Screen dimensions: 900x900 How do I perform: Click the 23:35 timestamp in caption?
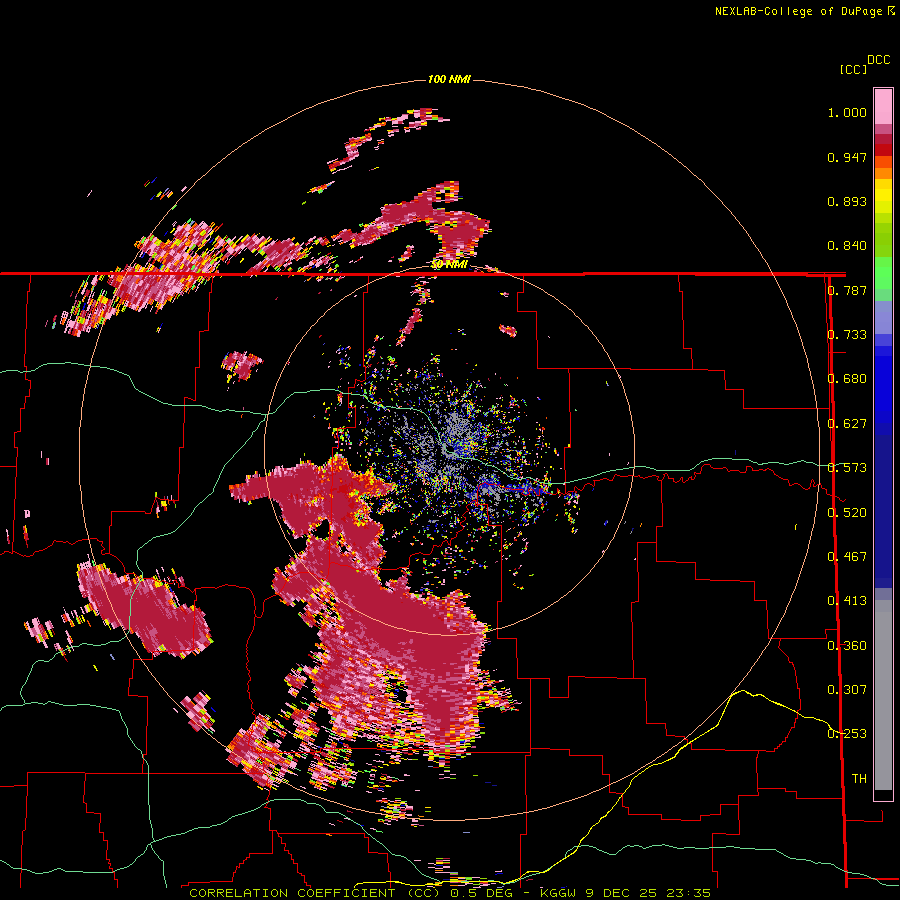pos(688,893)
